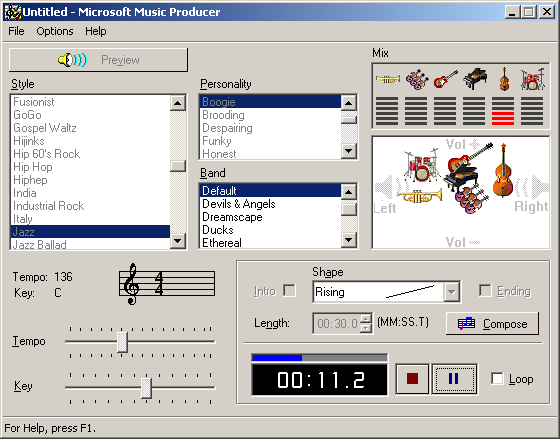Open the Options menu
This screenshot has height=439, width=560.
point(55,31)
